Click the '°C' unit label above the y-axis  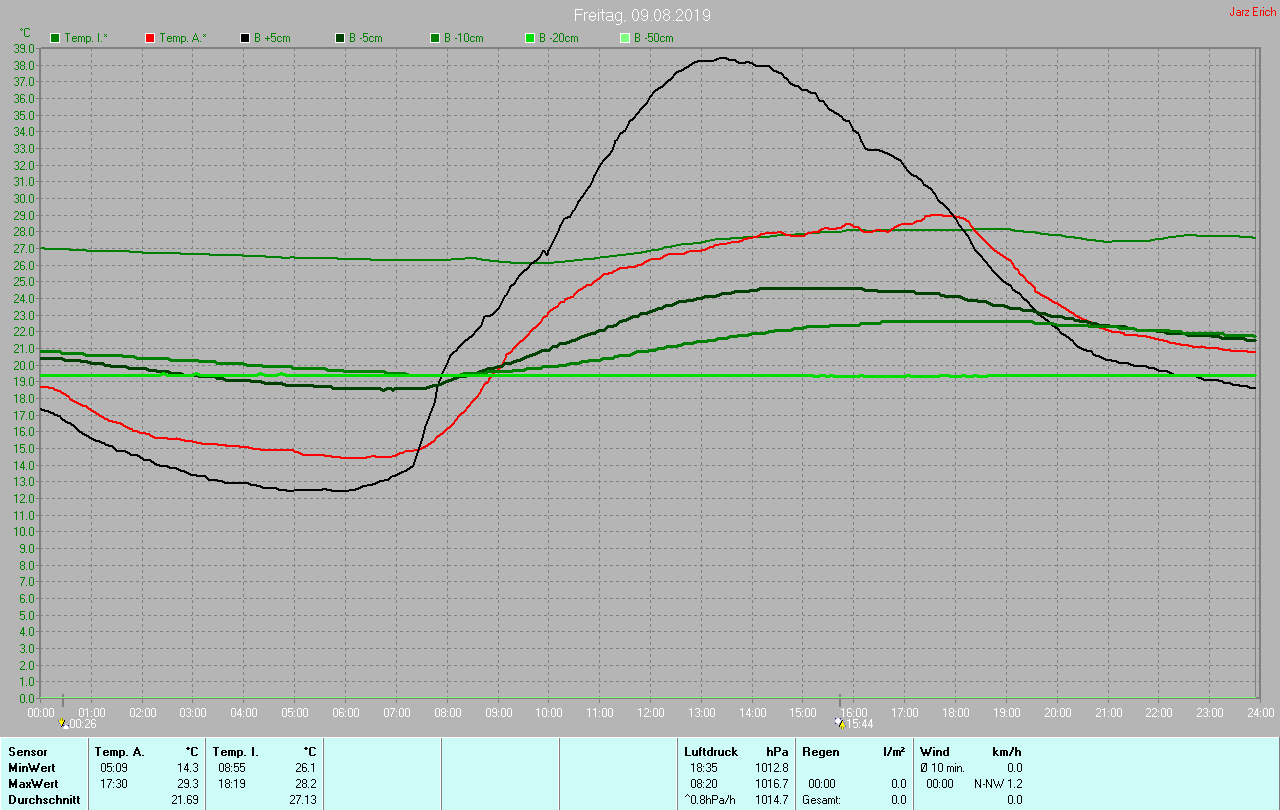pyautogui.click(x=25, y=33)
